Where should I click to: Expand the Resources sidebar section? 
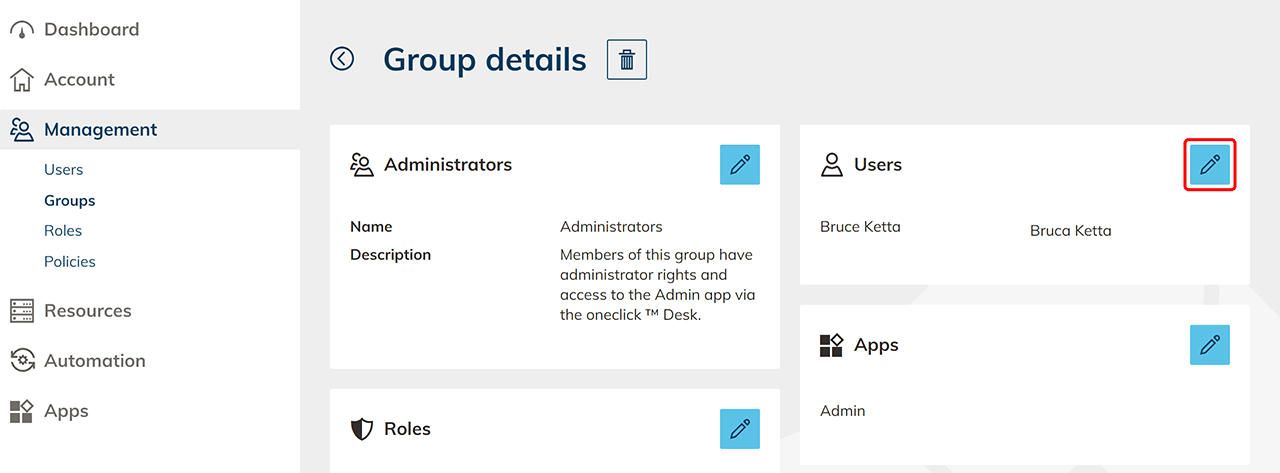(x=87, y=311)
